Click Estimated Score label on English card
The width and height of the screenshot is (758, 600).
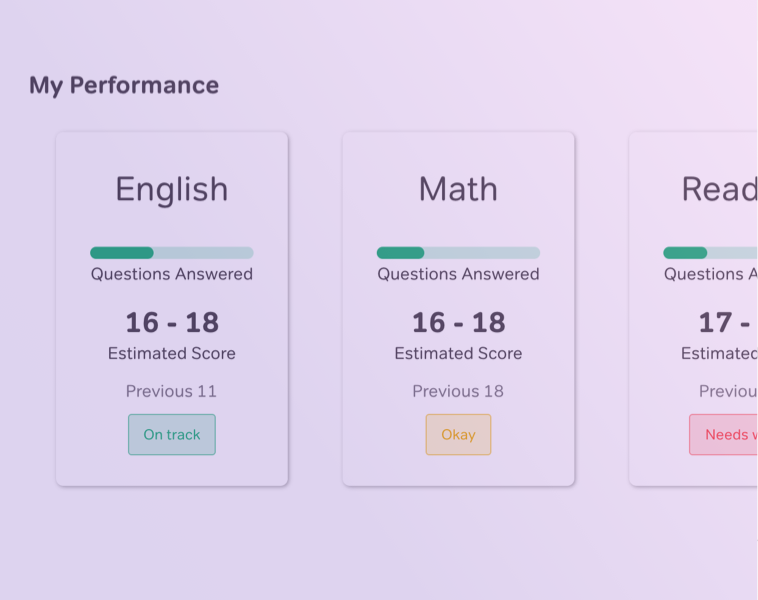click(x=172, y=353)
